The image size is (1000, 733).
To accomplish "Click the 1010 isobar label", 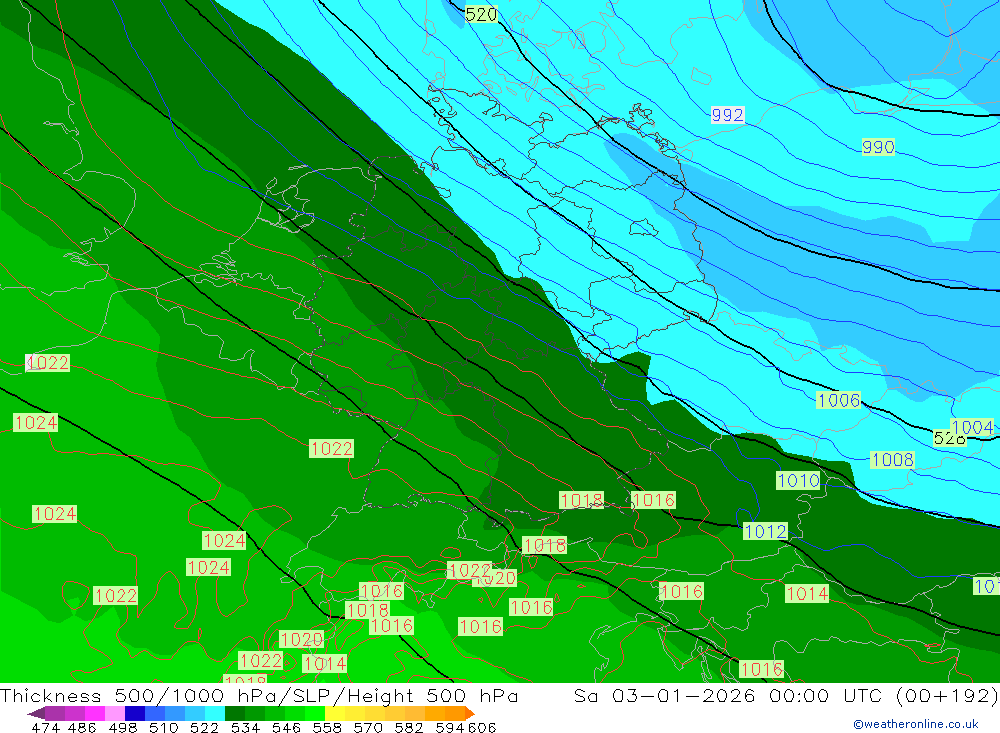I will (798, 480).
